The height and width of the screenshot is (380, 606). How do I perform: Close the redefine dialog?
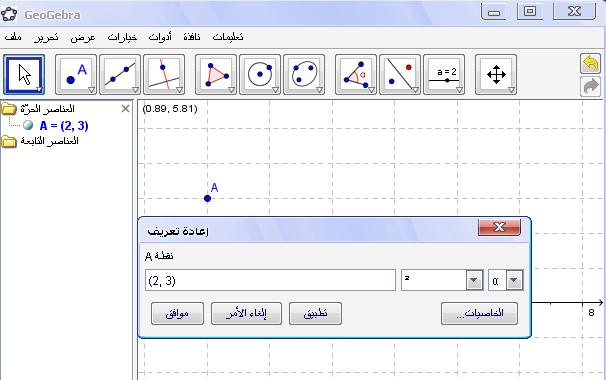[499, 227]
